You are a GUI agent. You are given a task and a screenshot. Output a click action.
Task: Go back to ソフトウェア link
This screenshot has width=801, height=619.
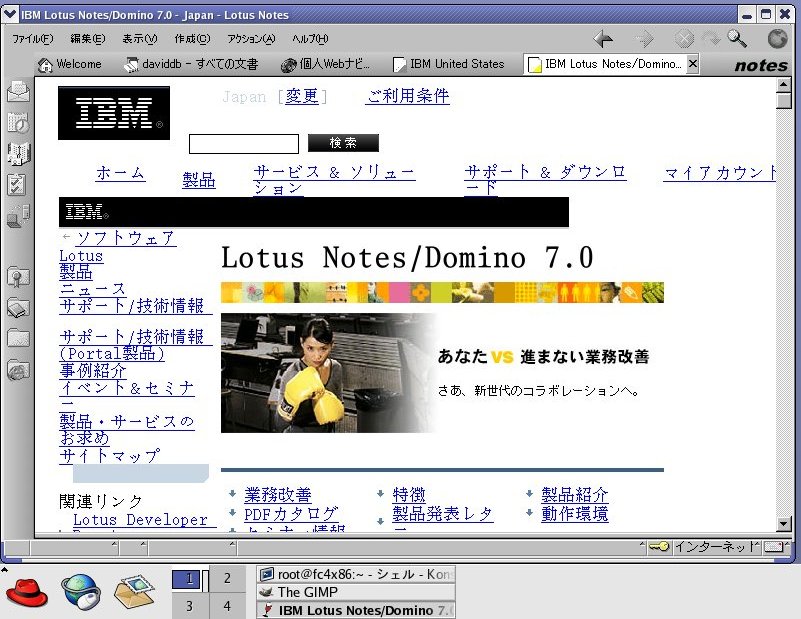(126, 239)
